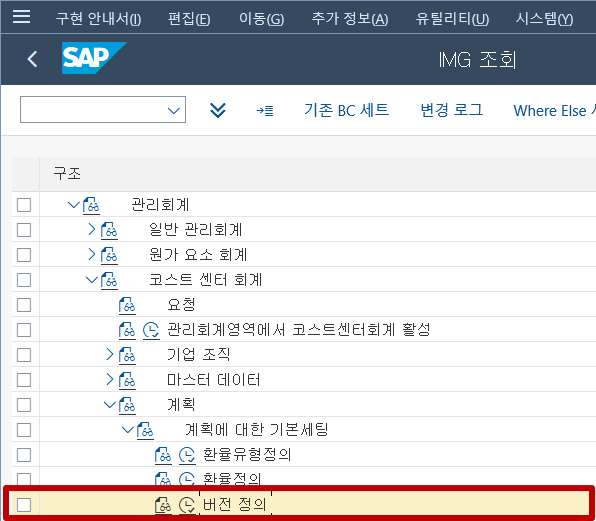596x521 pixels.
Task: Click the position-at-entry arrow list icon
Action: [x=265, y=111]
